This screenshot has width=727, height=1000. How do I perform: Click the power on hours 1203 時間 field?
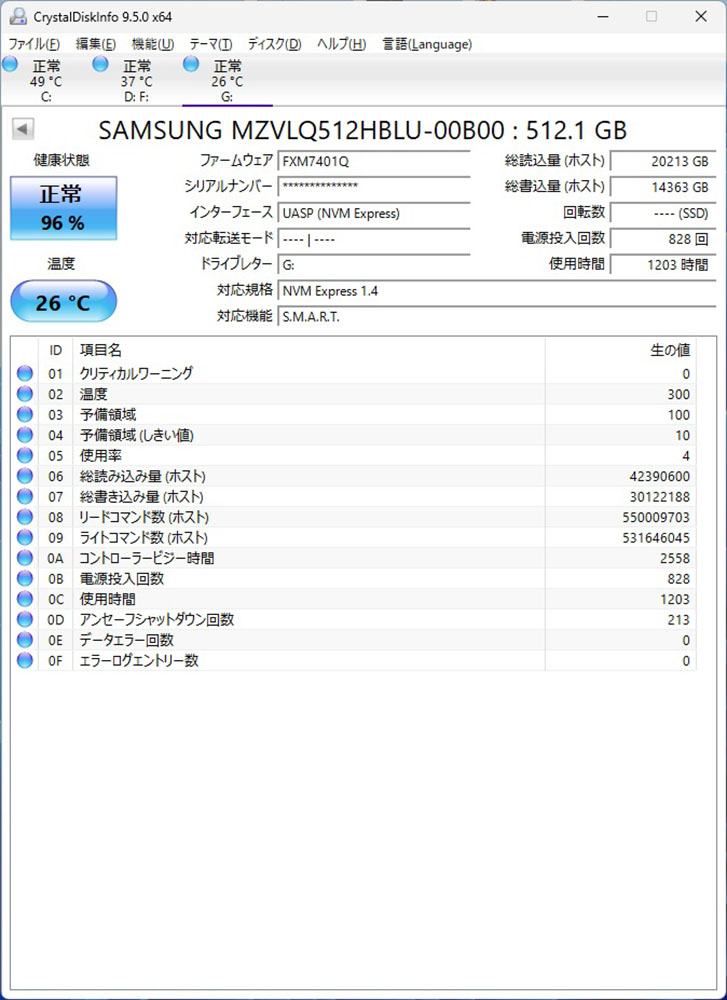pyautogui.click(x=663, y=265)
